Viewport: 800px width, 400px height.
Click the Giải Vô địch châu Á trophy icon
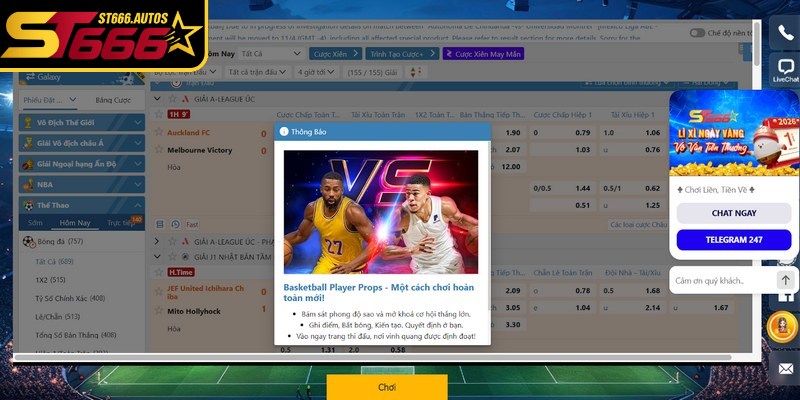[x=29, y=143]
